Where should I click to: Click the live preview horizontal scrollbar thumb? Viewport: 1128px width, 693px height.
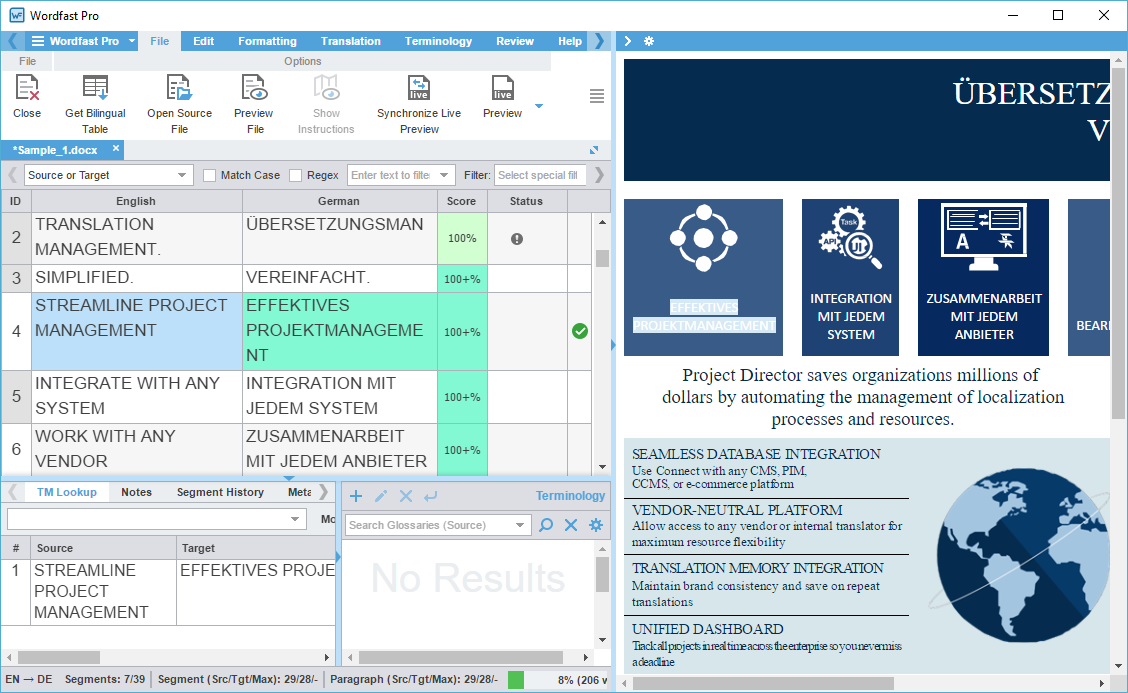[x=763, y=683]
